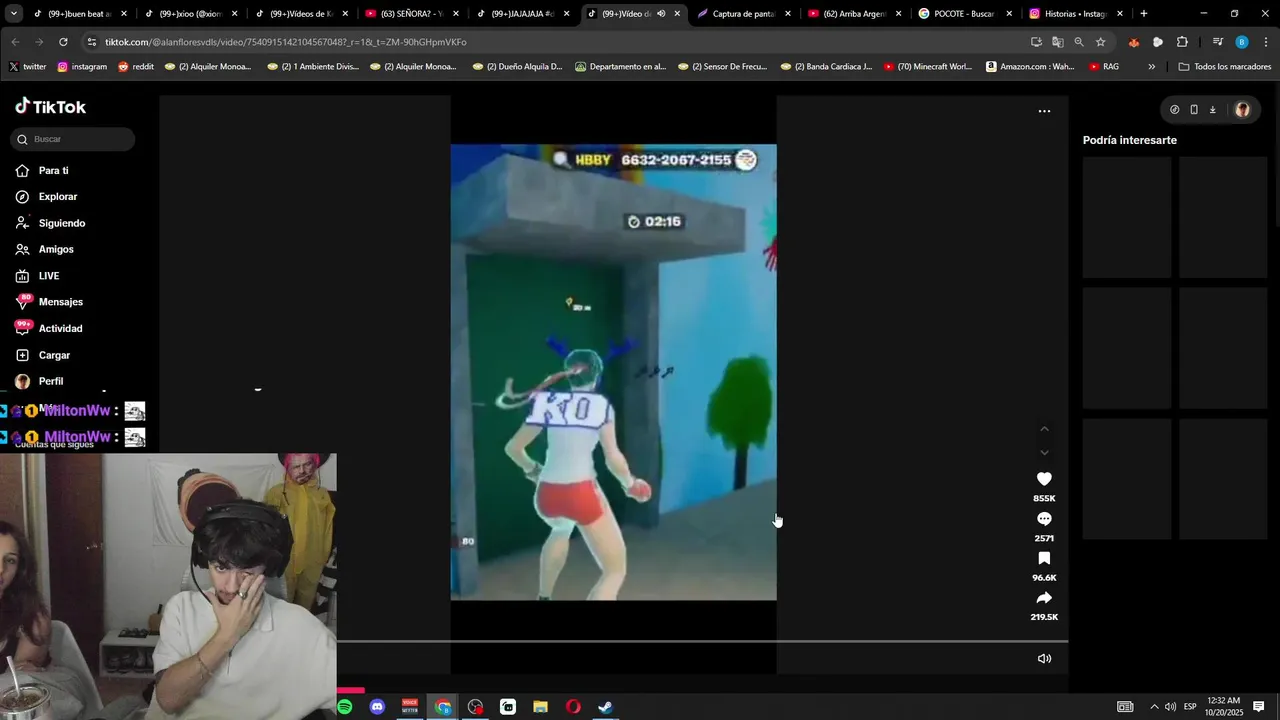Open the media control icon in Chrome toolbar
Screen dimensions: 1280x720
pyautogui.click(x=1218, y=42)
